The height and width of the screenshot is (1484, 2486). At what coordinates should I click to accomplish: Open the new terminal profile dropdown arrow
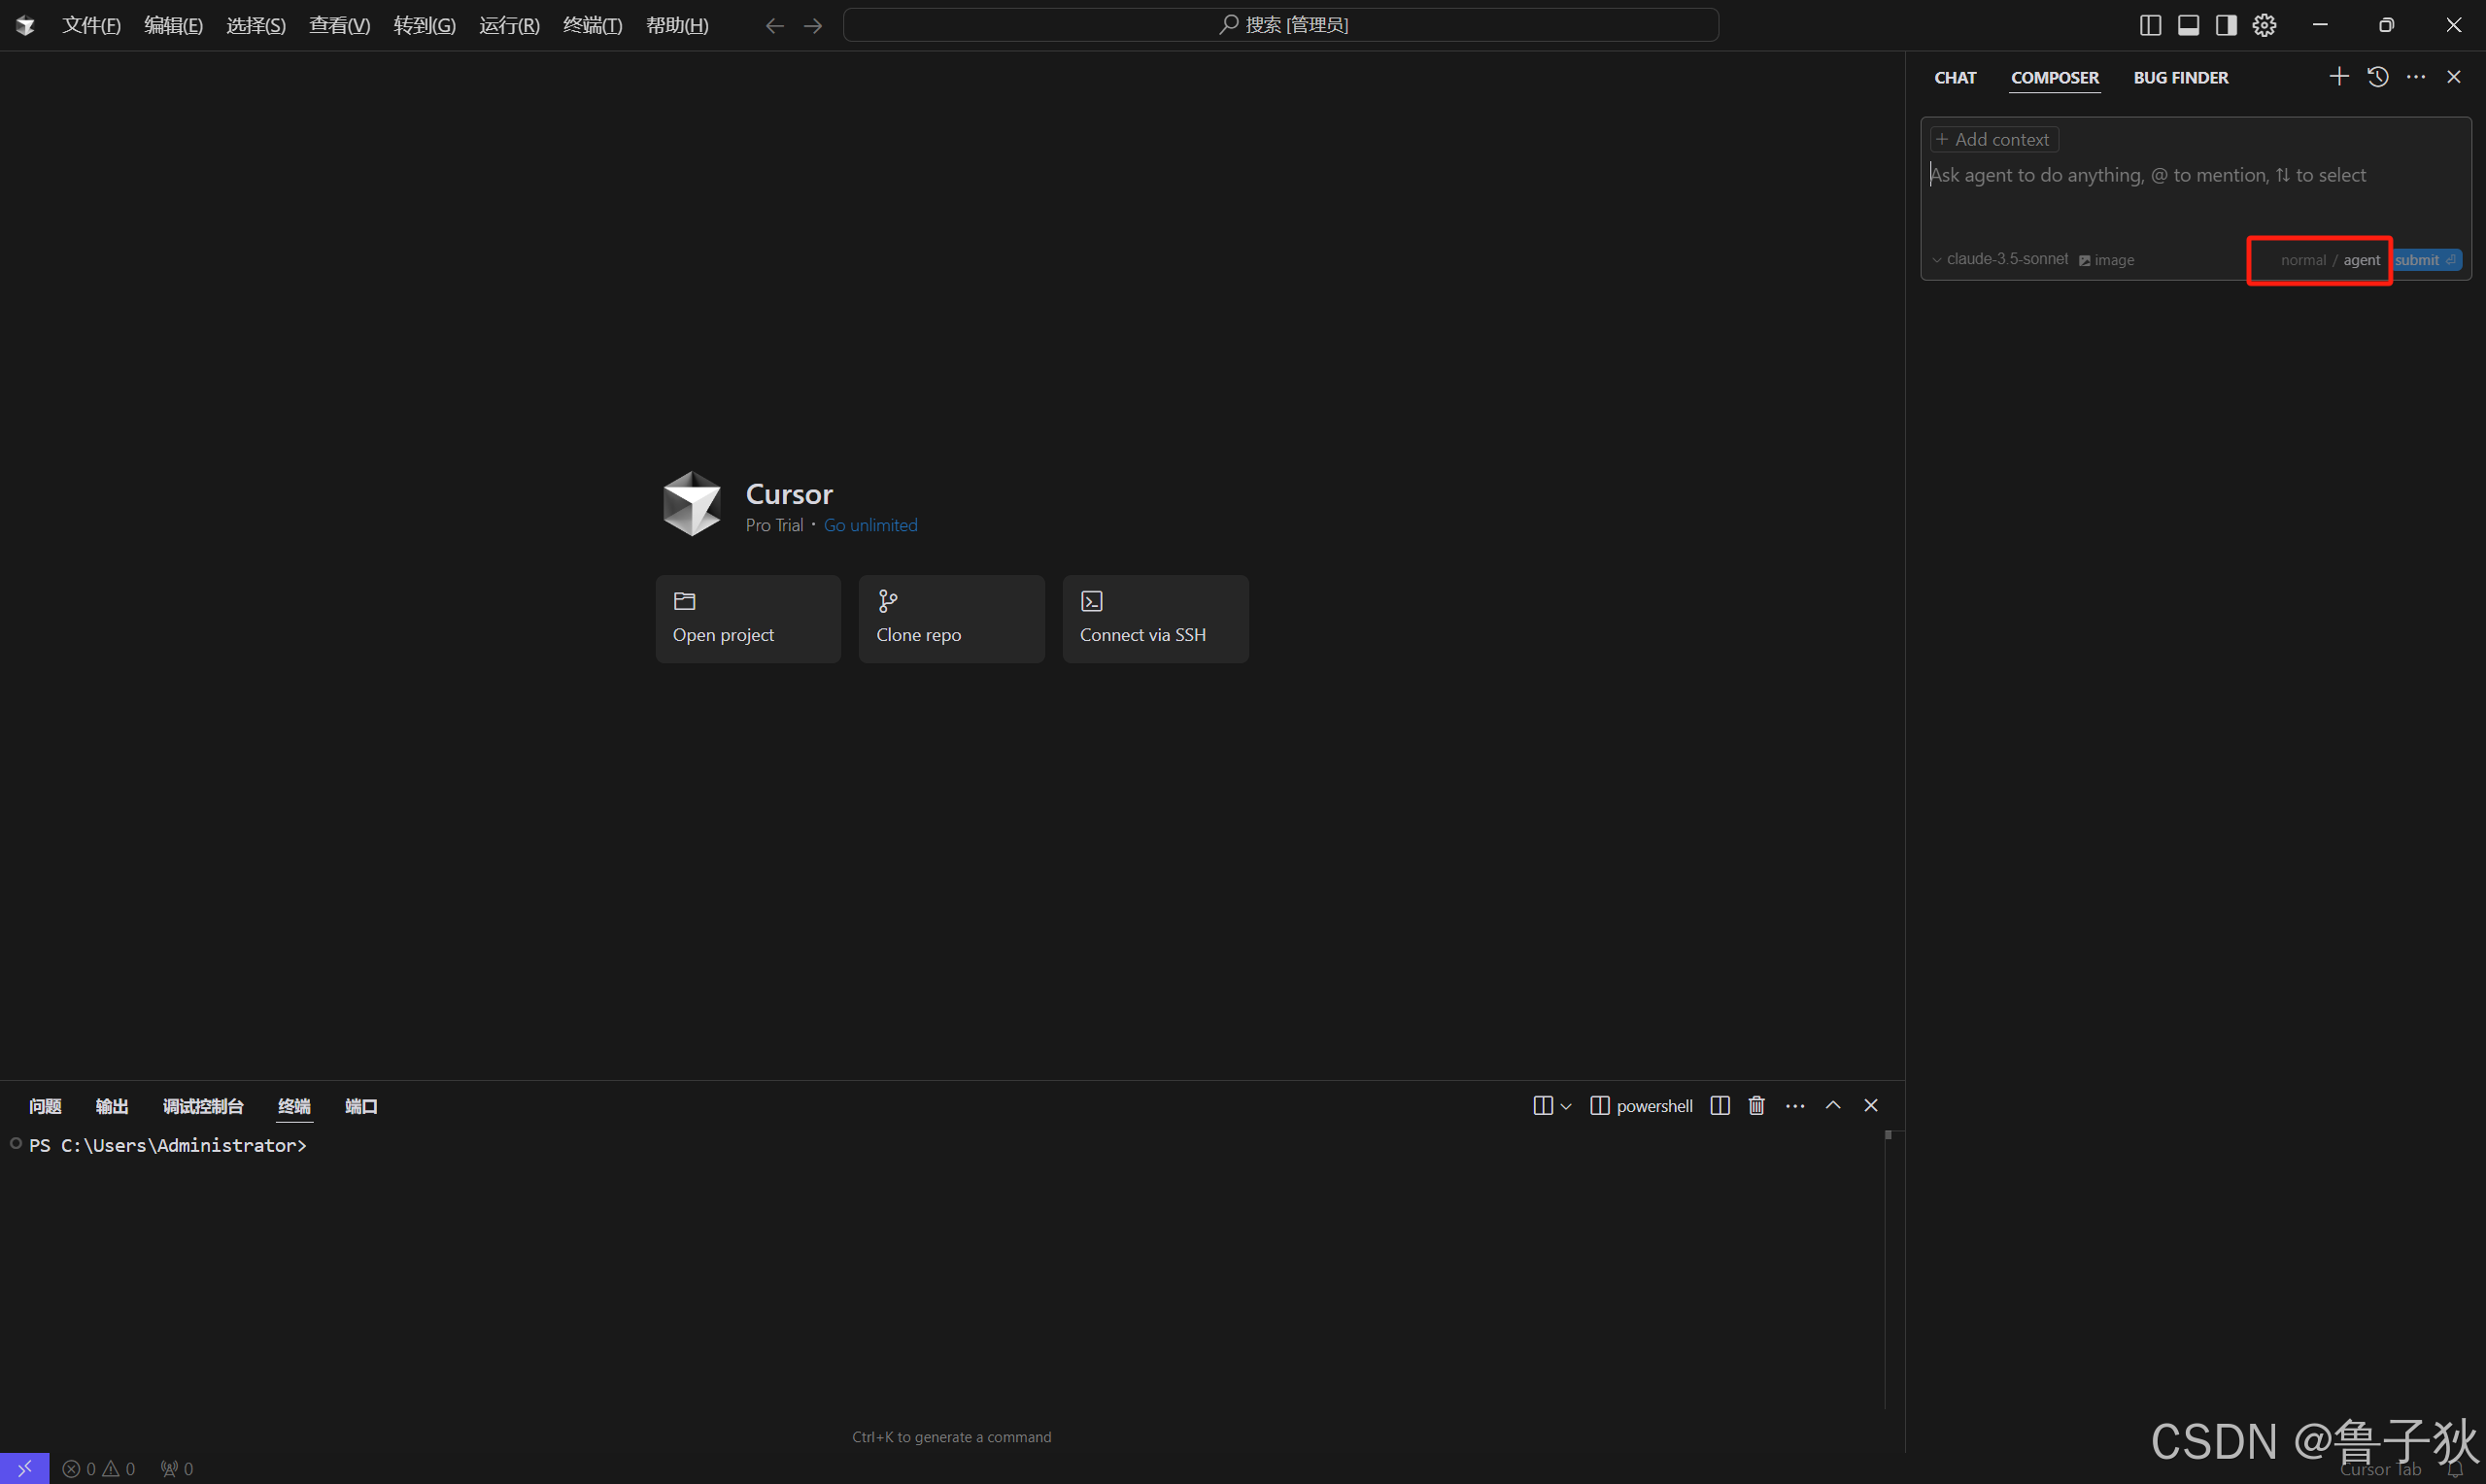click(1566, 1106)
